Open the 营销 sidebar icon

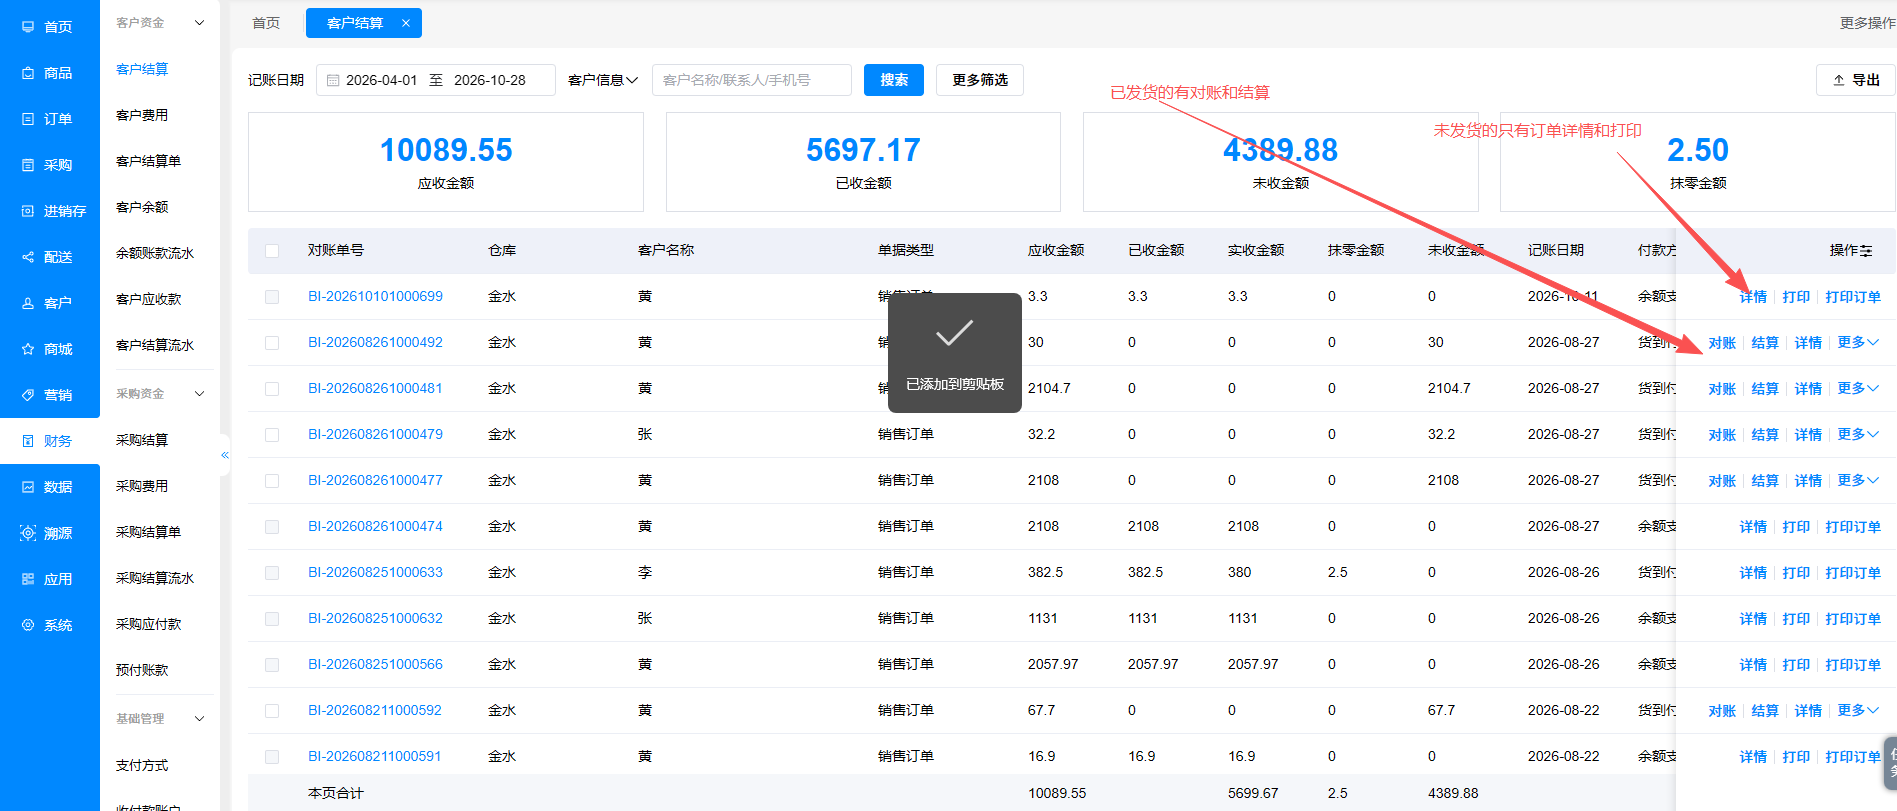click(28, 395)
